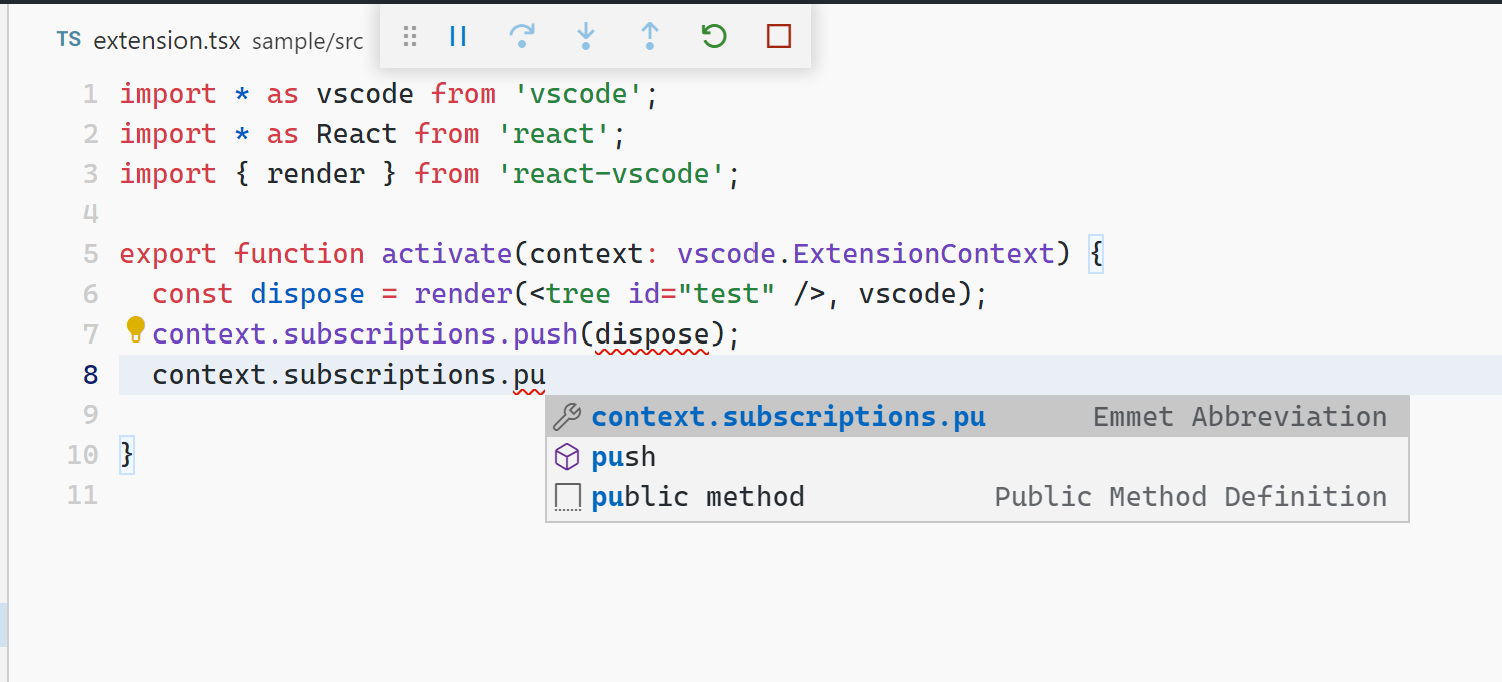Click line number 1 in the gutter
Screen dimensions: 1502x682
point(91,94)
